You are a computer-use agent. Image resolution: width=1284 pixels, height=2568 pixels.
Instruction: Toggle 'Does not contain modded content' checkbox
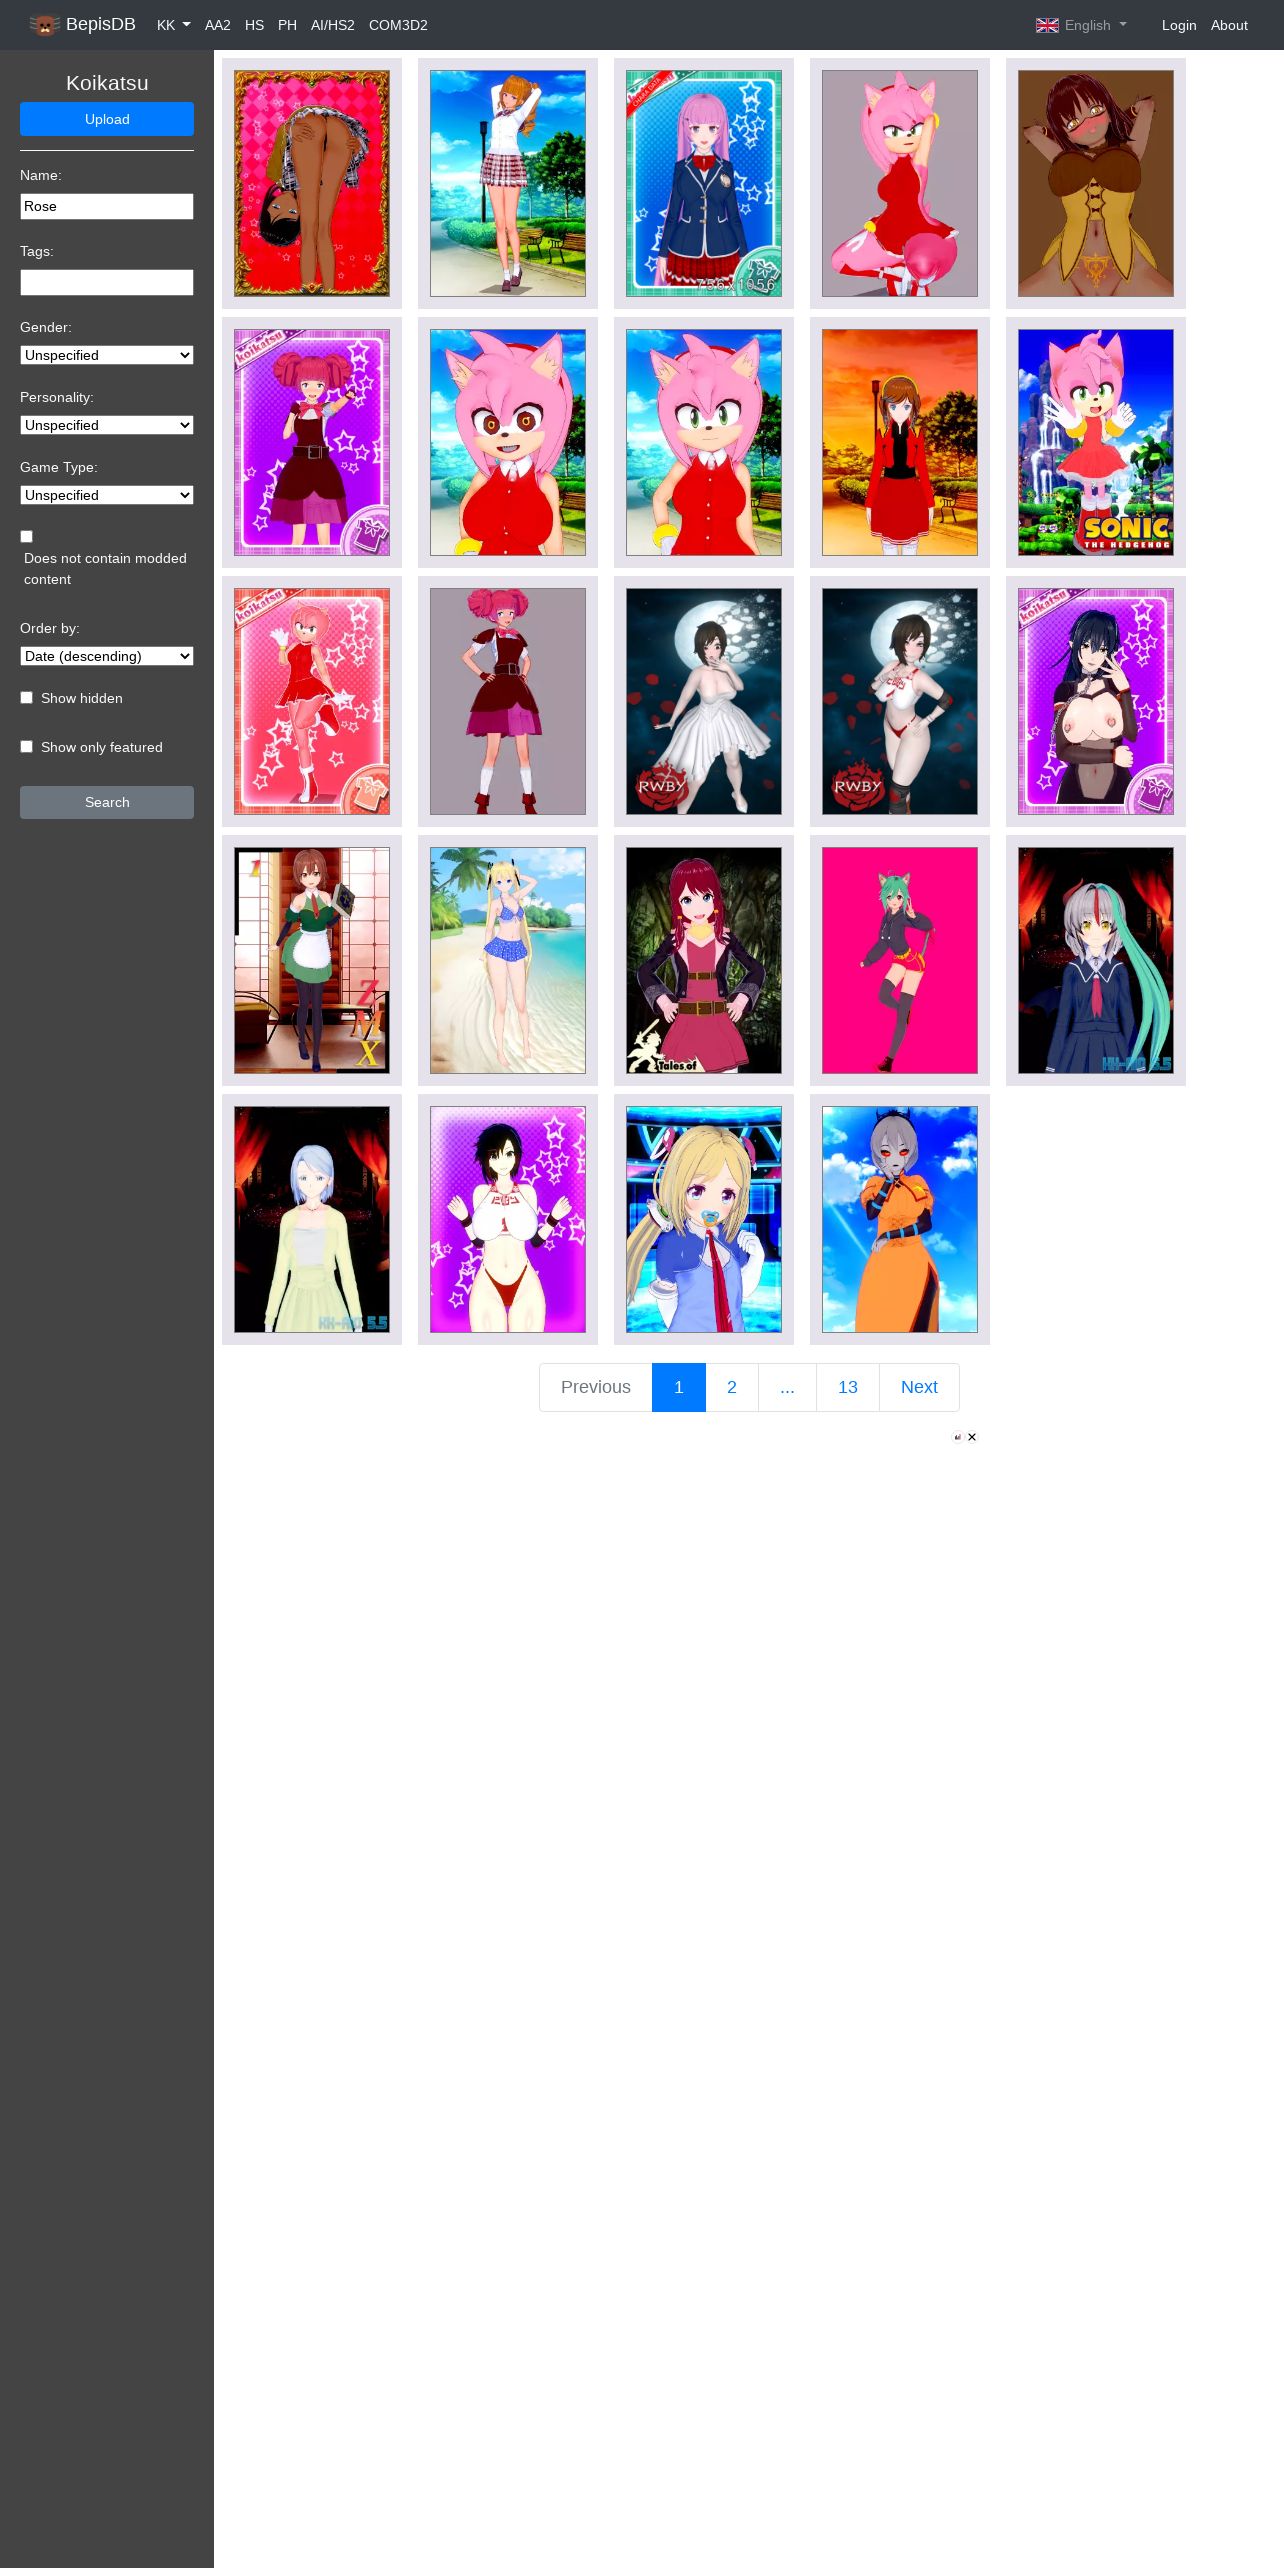click(x=27, y=537)
